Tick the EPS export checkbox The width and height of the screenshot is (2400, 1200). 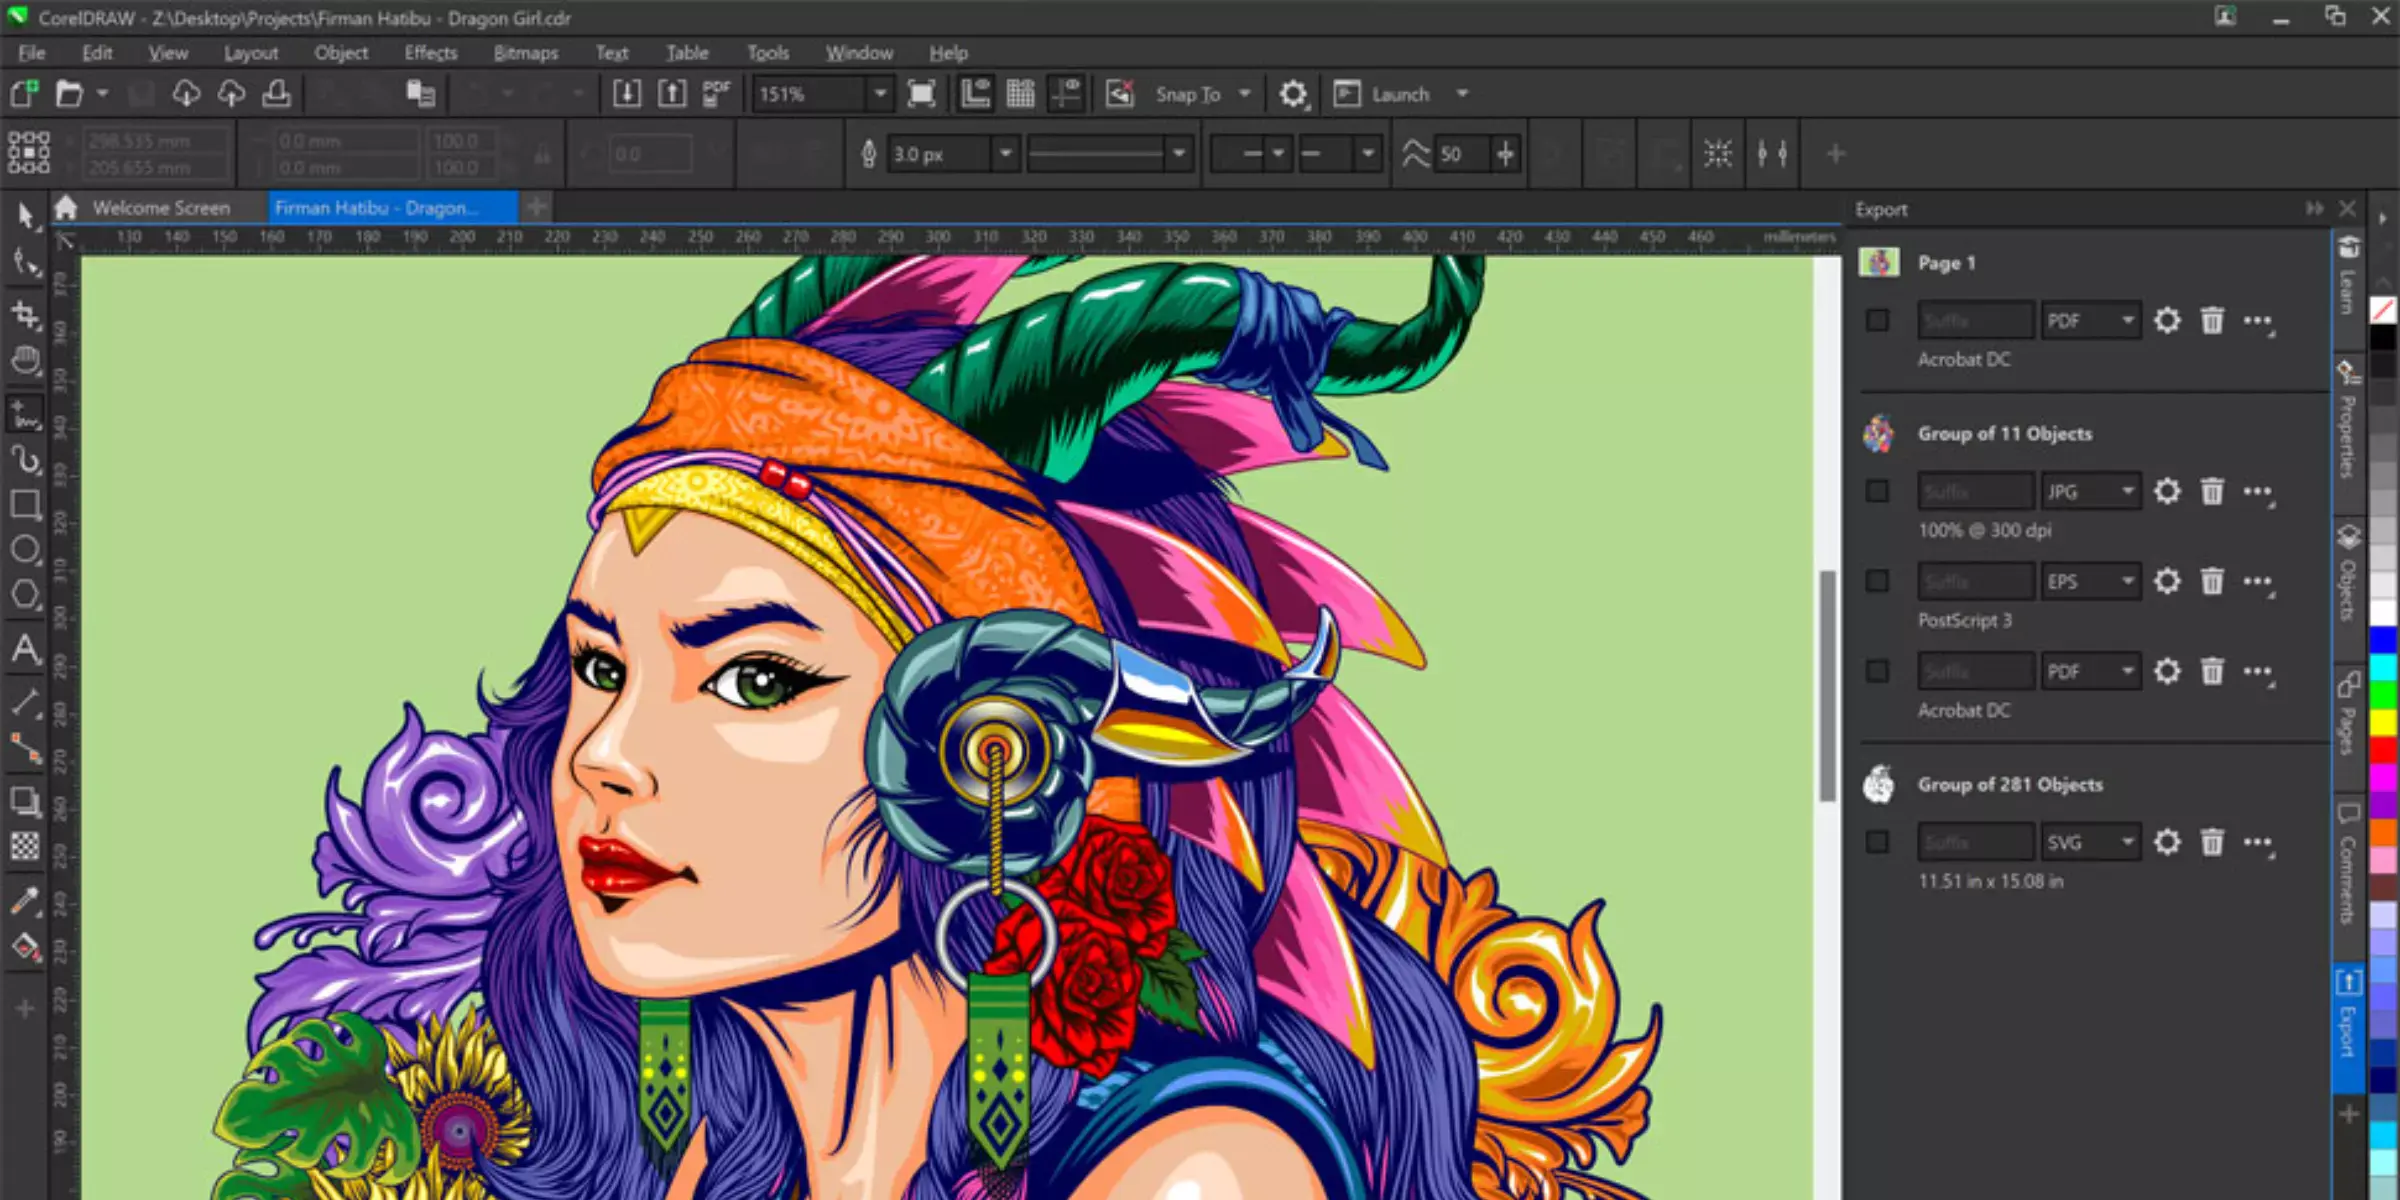(x=1877, y=581)
